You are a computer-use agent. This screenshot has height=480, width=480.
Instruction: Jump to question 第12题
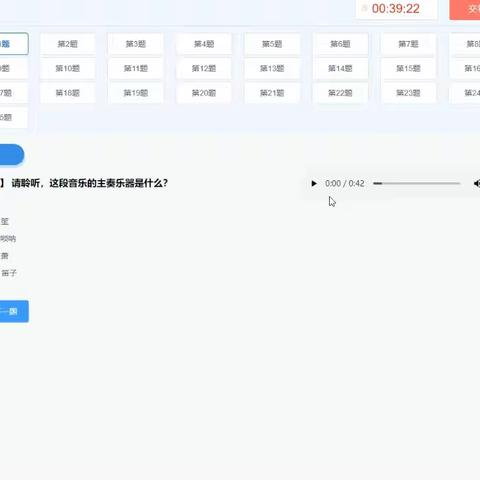pos(204,68)
